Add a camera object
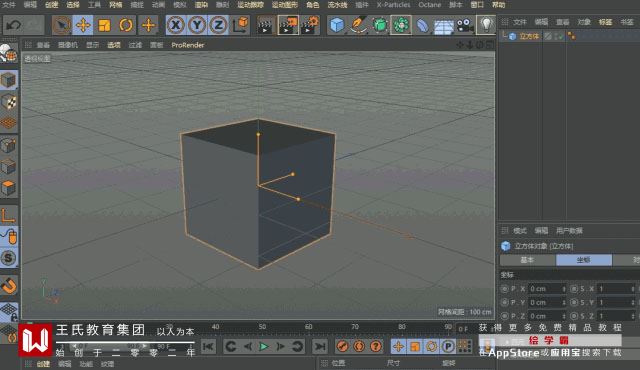This screenshot has height=370, width=640. (464, 25)
